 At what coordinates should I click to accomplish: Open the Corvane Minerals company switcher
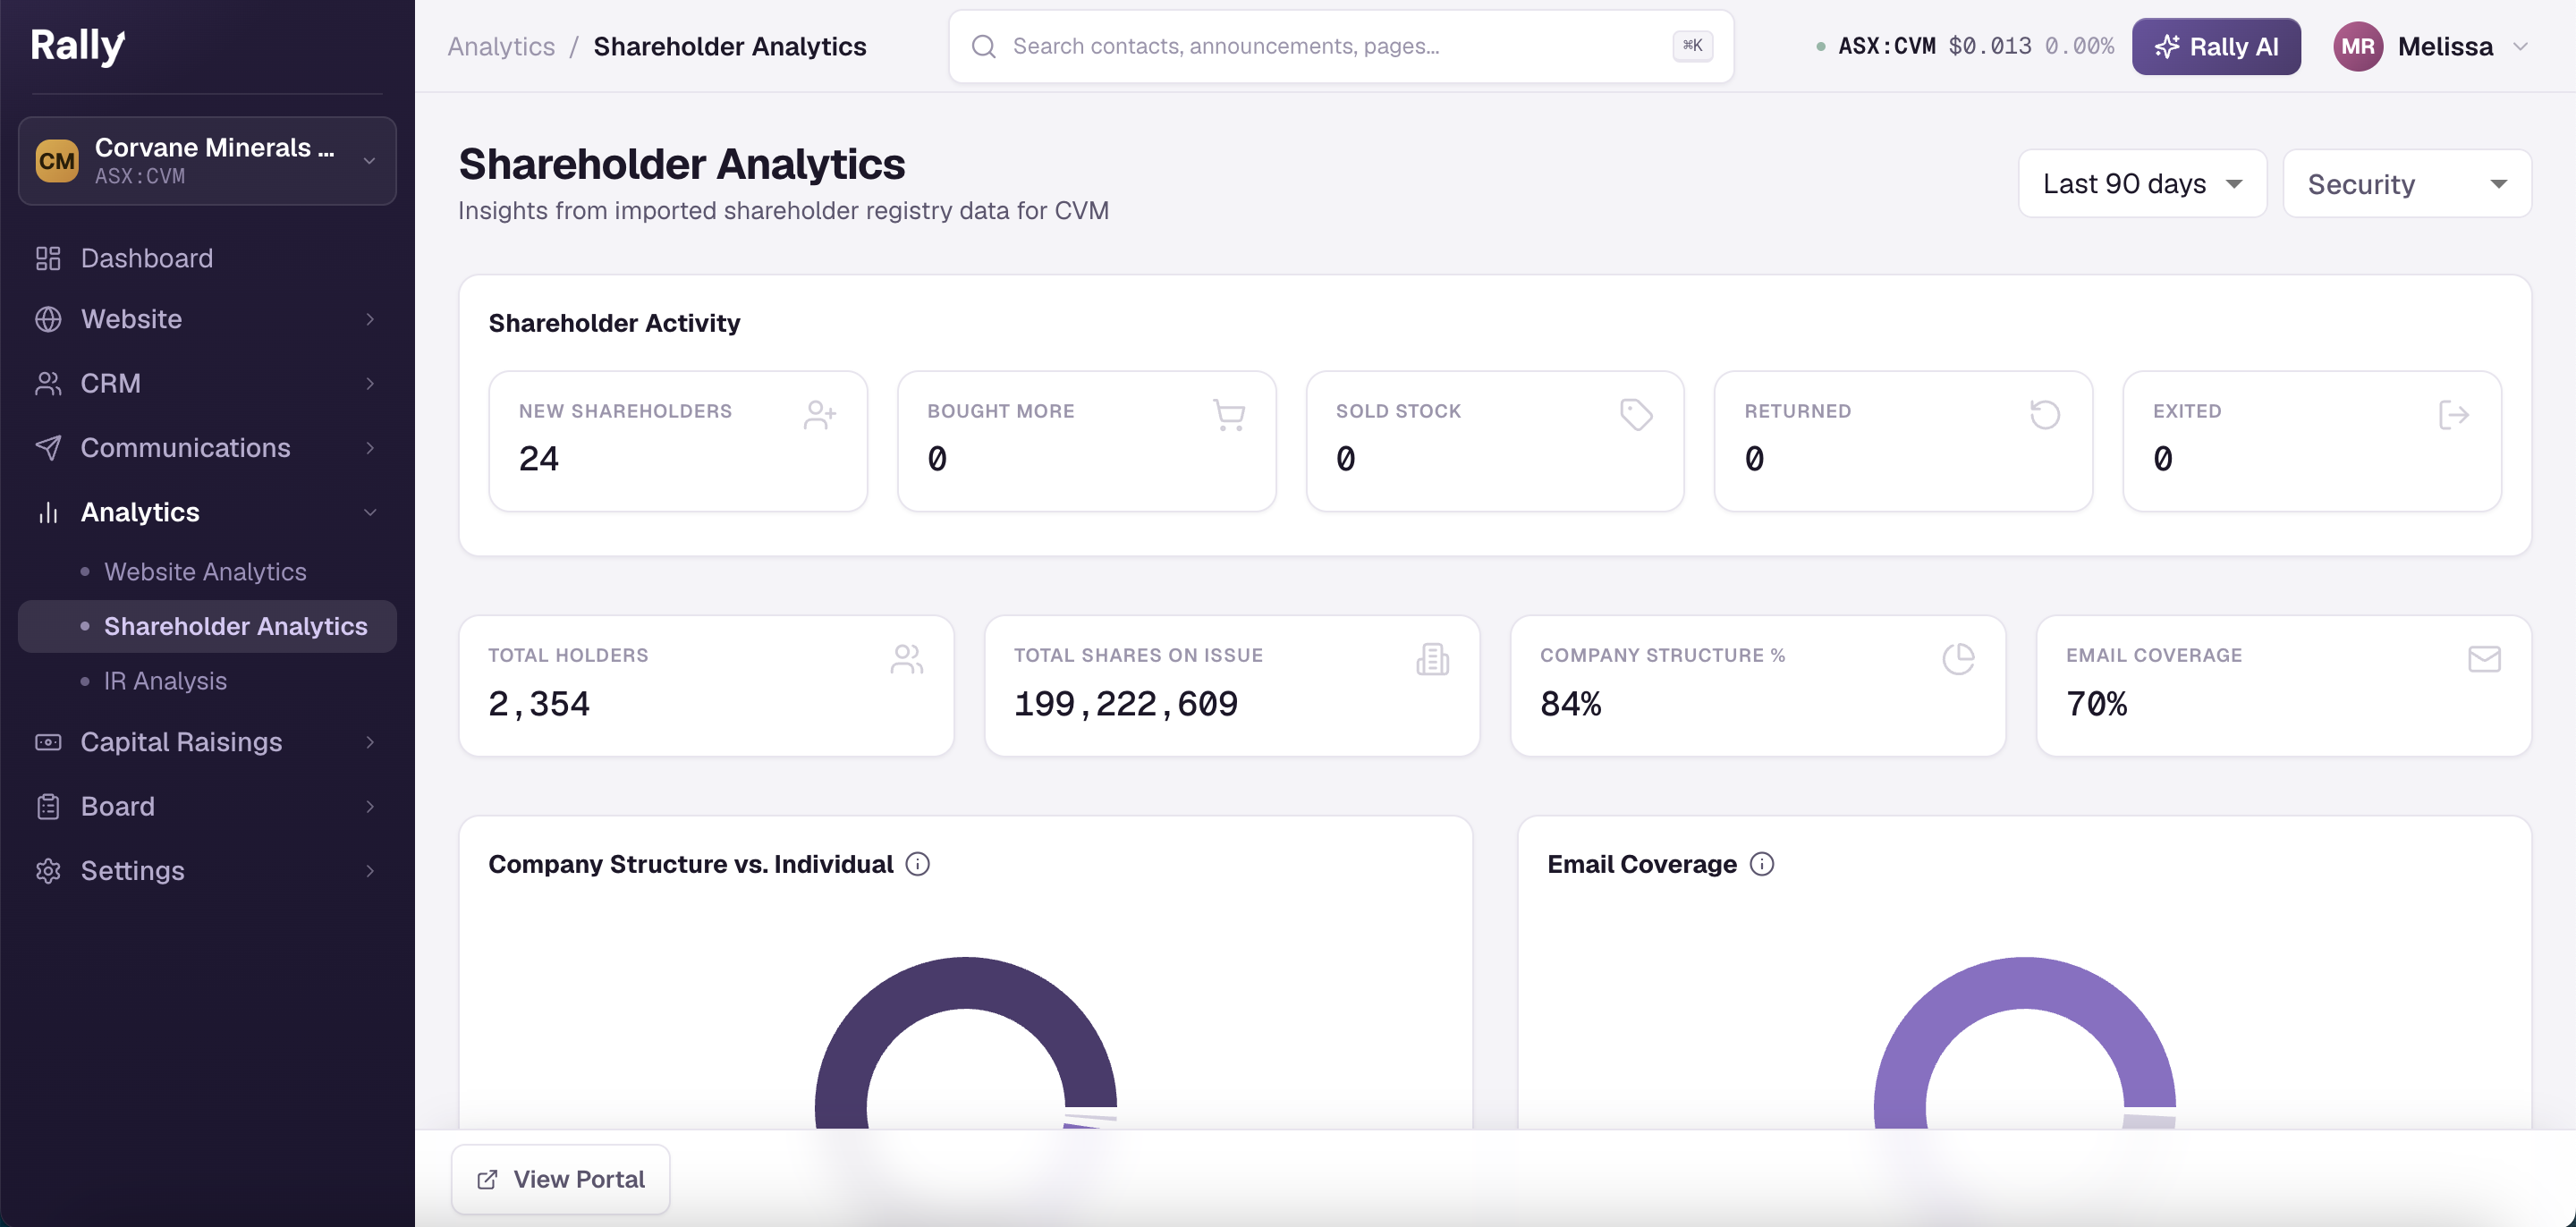(207, 161)
